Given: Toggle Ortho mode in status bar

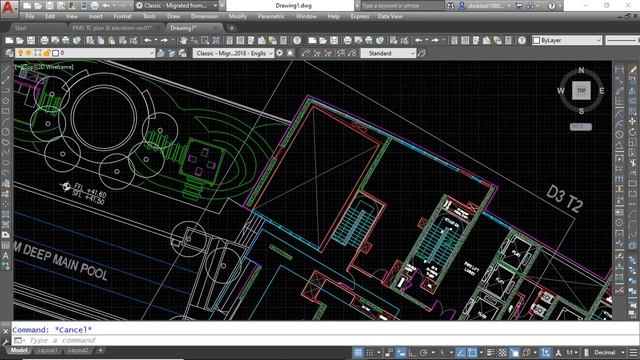Looking at the screenshot, I should 412,352.
